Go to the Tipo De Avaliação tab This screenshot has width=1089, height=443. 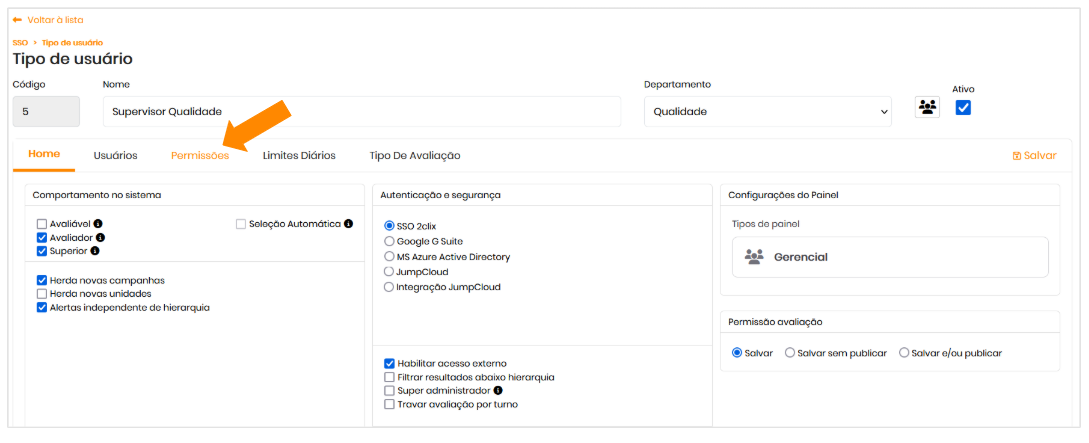[414, 156]
